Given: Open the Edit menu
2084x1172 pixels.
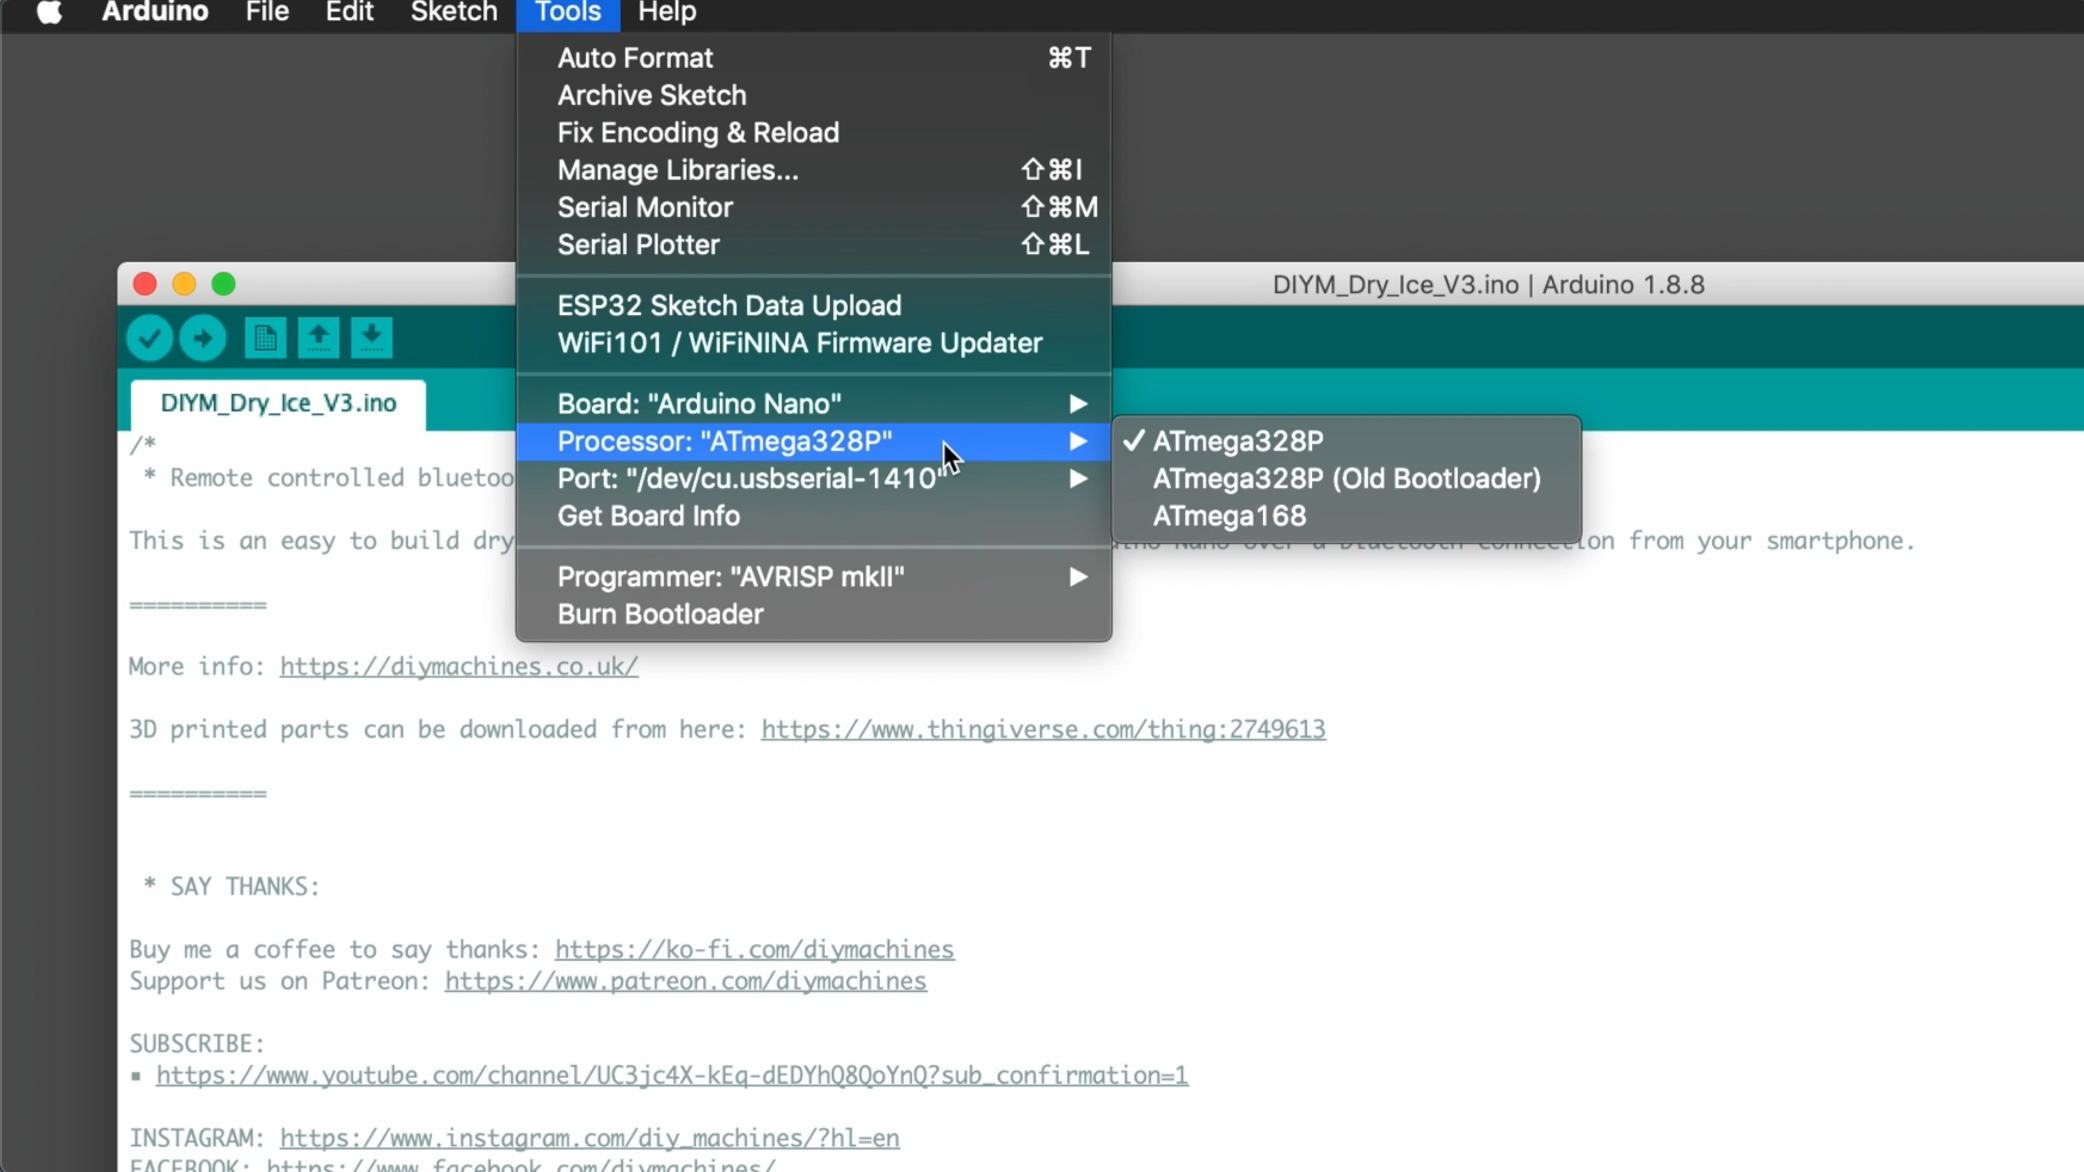Looking at the screenshot, I should point(349,13).
